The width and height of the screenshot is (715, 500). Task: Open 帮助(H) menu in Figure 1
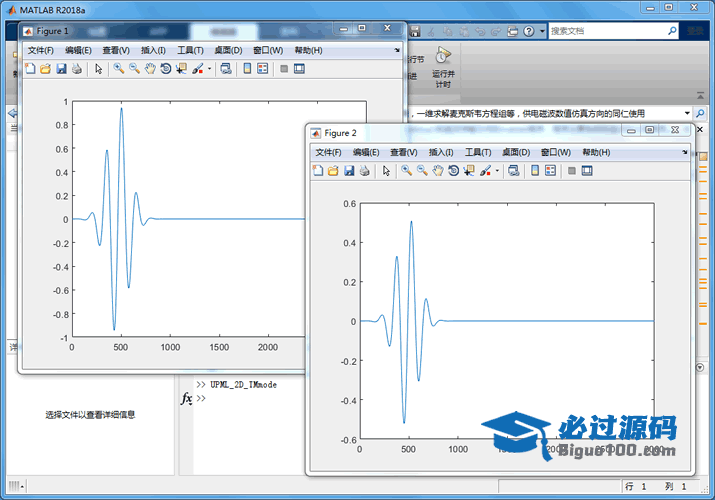pyautogui.click(x=308, y=51)
